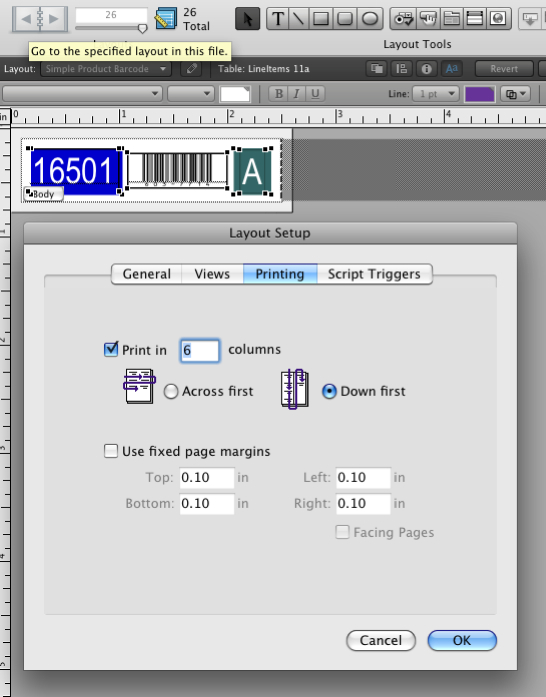Click the arrange panel icon in layout bar

[x=401, y=69]
